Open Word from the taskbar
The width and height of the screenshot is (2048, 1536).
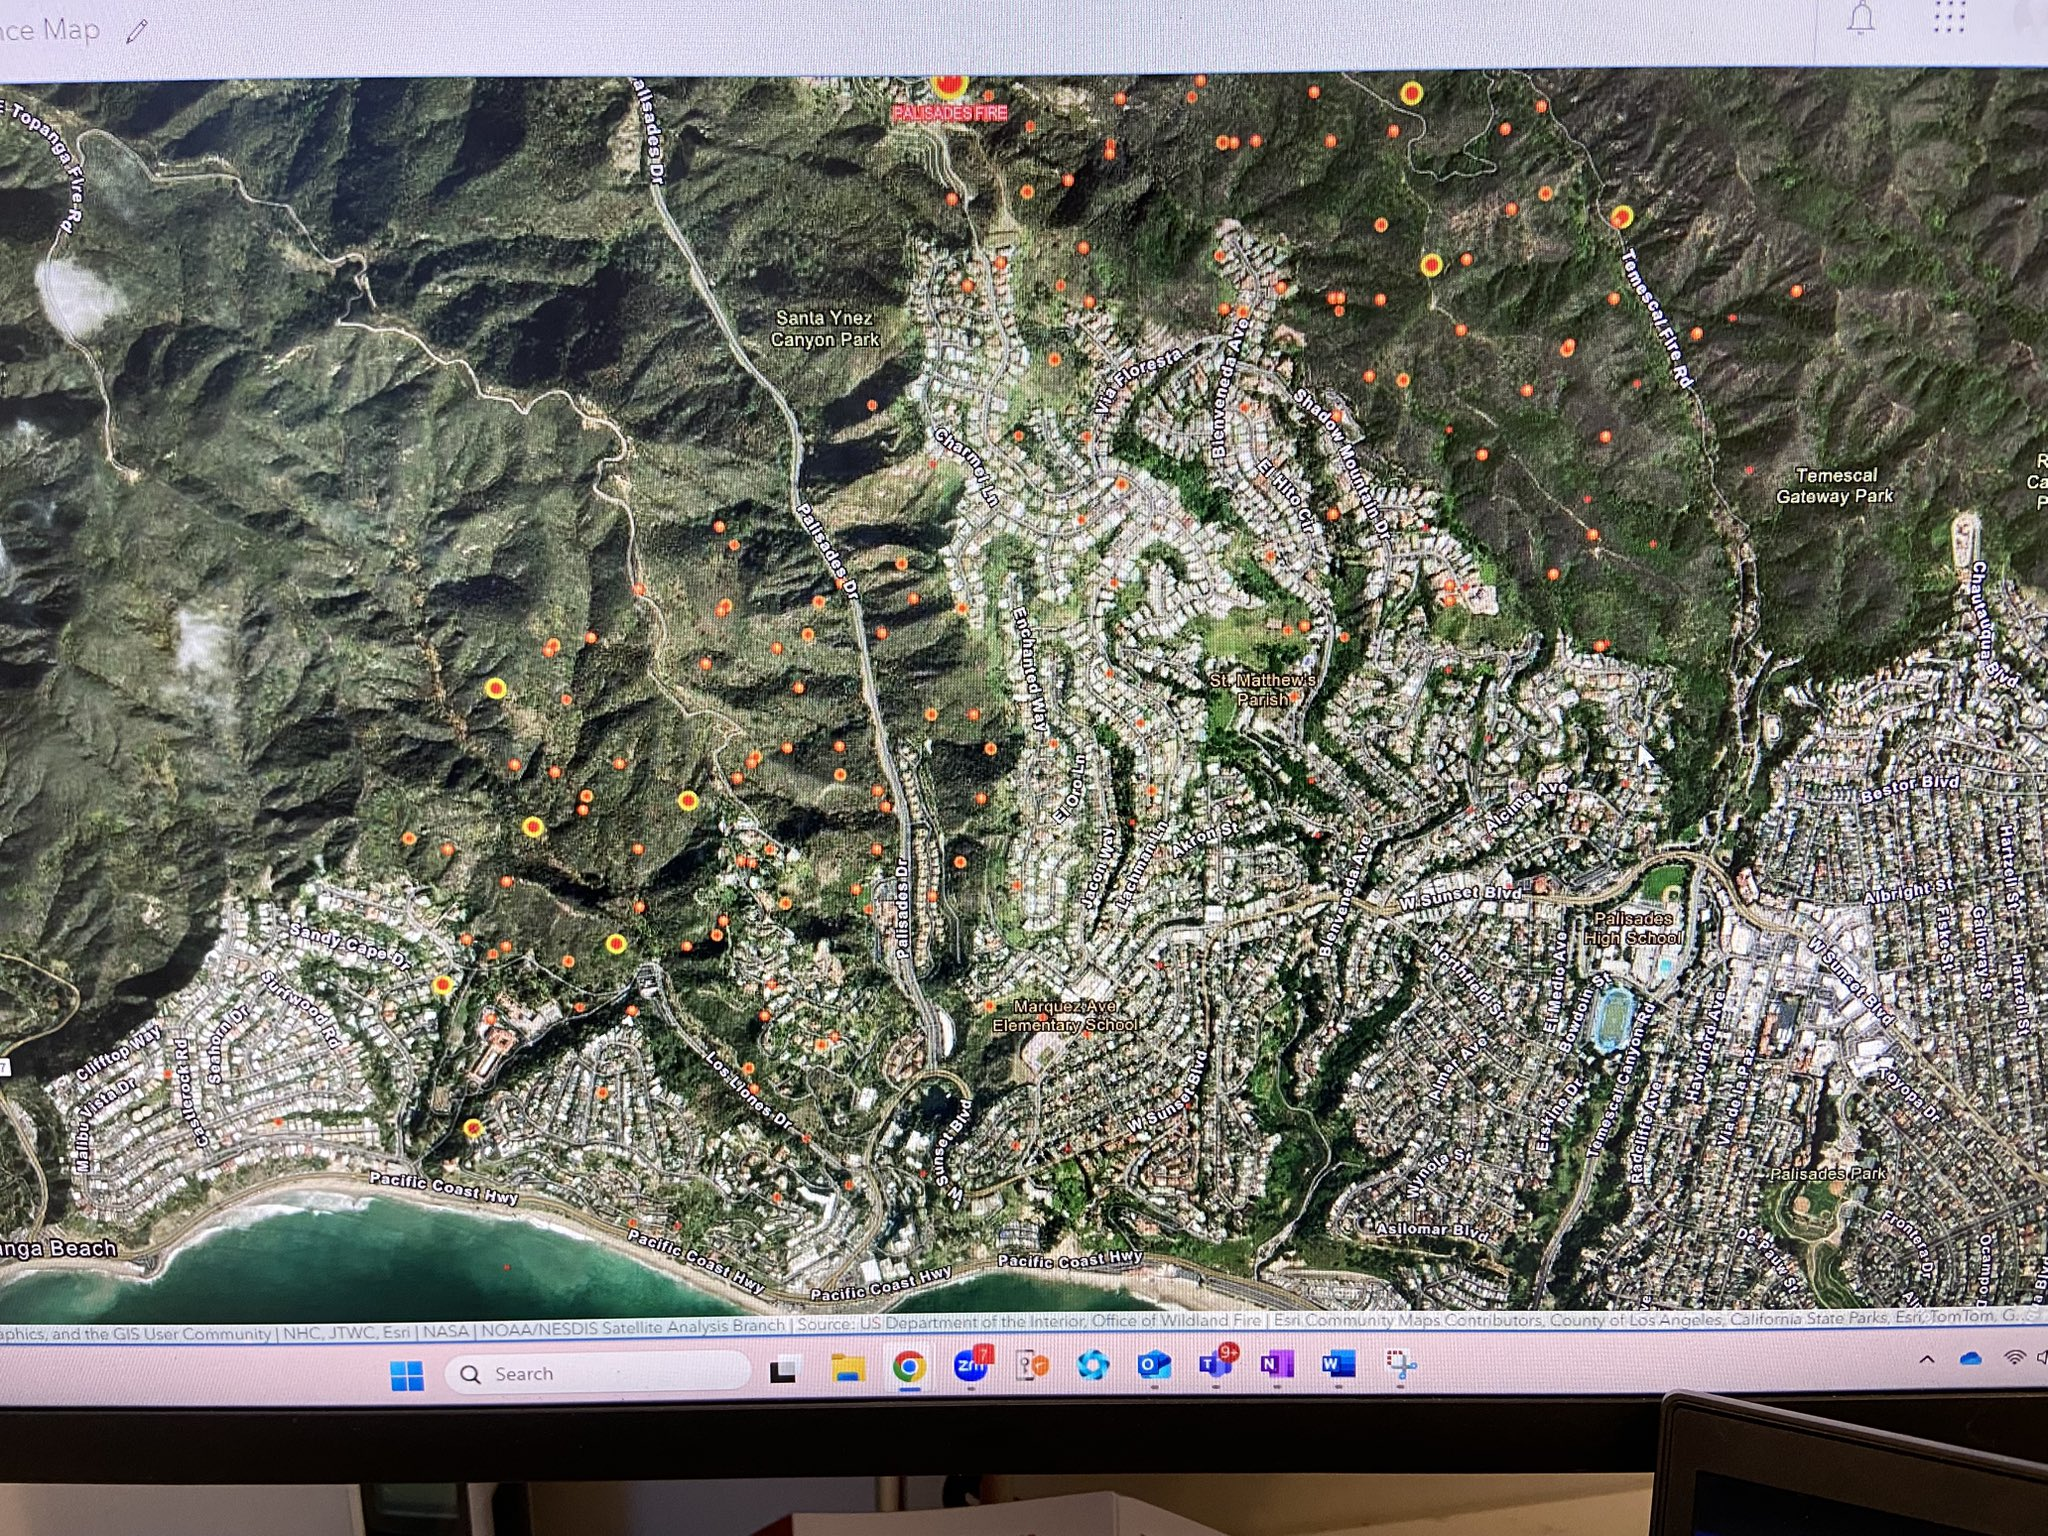click(x=1338, y=1363)
